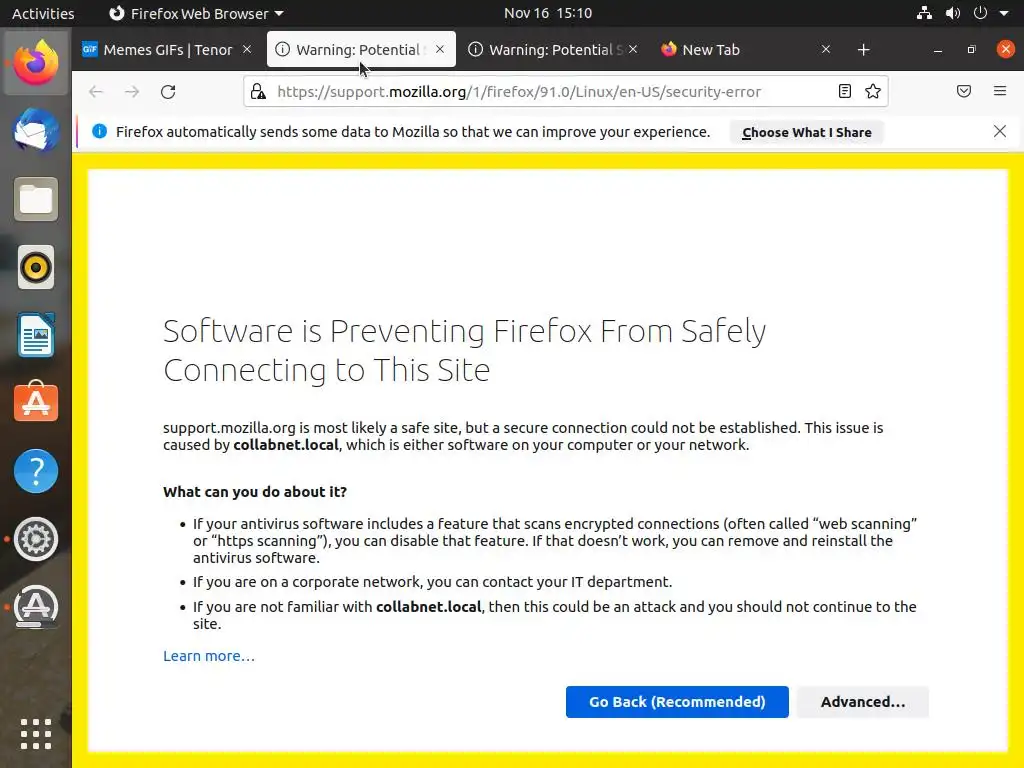Image resolution: width=1024 pixels, height=768 pixels.
Task: Open the Firefox hamburger menu
Action: (x=1000, y=92)
